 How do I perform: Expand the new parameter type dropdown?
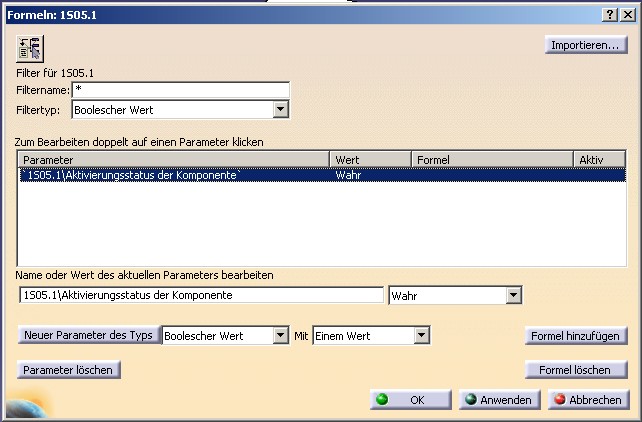pos(280,336)
